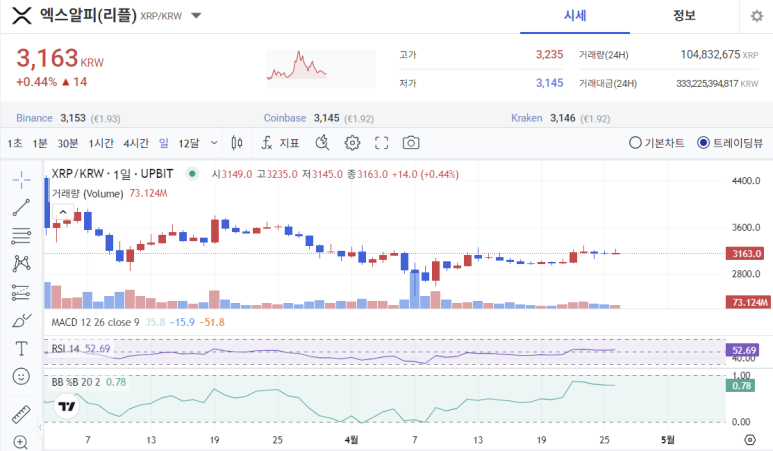Select the 일 daily interval
Viewport: 773px width, 451px height.
pyautogui.click(x=164, y=143)
